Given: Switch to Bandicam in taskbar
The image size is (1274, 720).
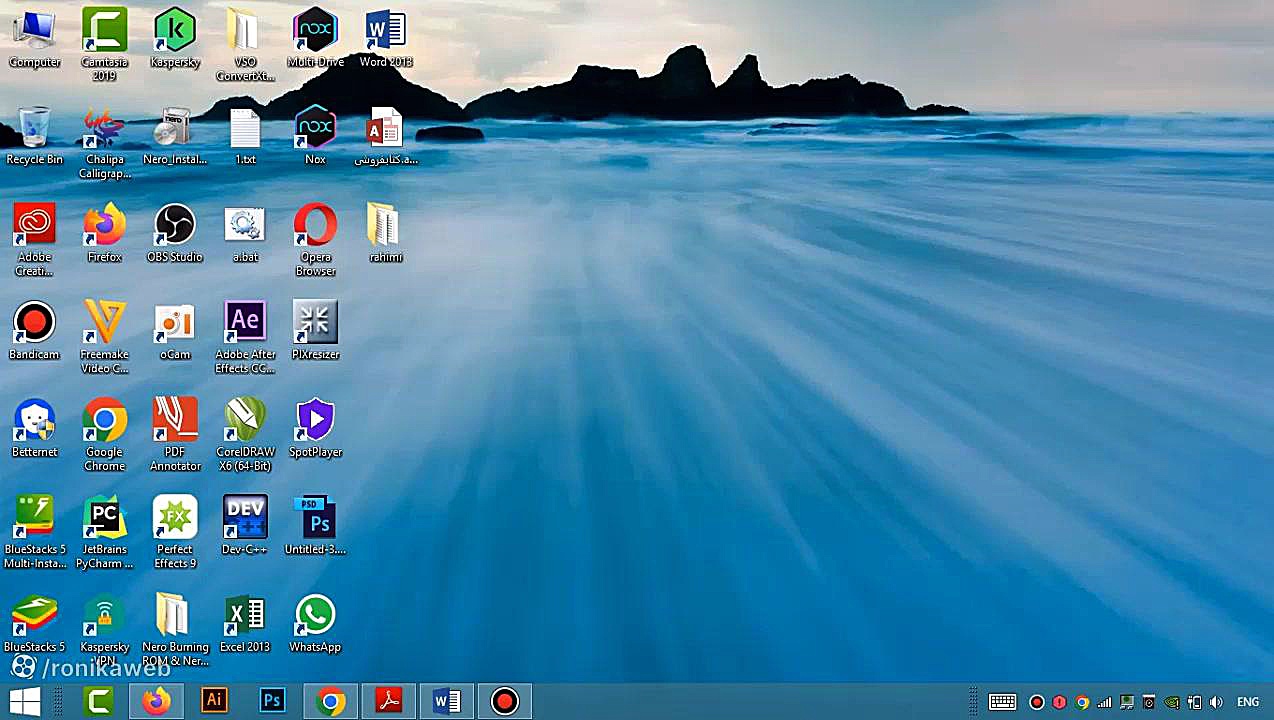Looking at the screenshot, I should 505,702.
